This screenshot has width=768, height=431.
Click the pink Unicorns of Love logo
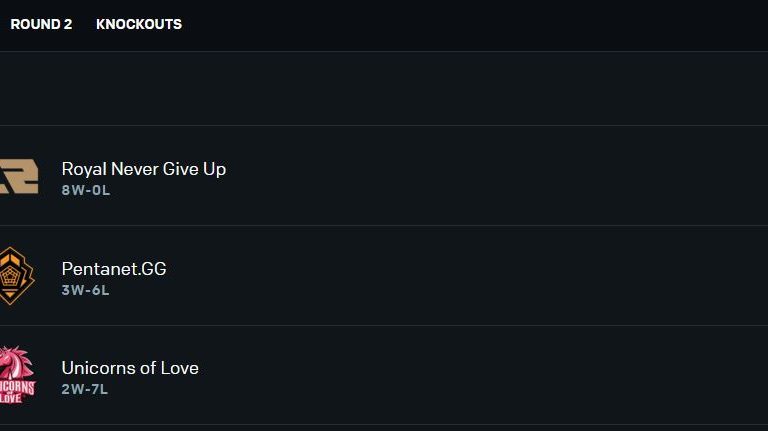pyautogui.click(x=16, y=375)
